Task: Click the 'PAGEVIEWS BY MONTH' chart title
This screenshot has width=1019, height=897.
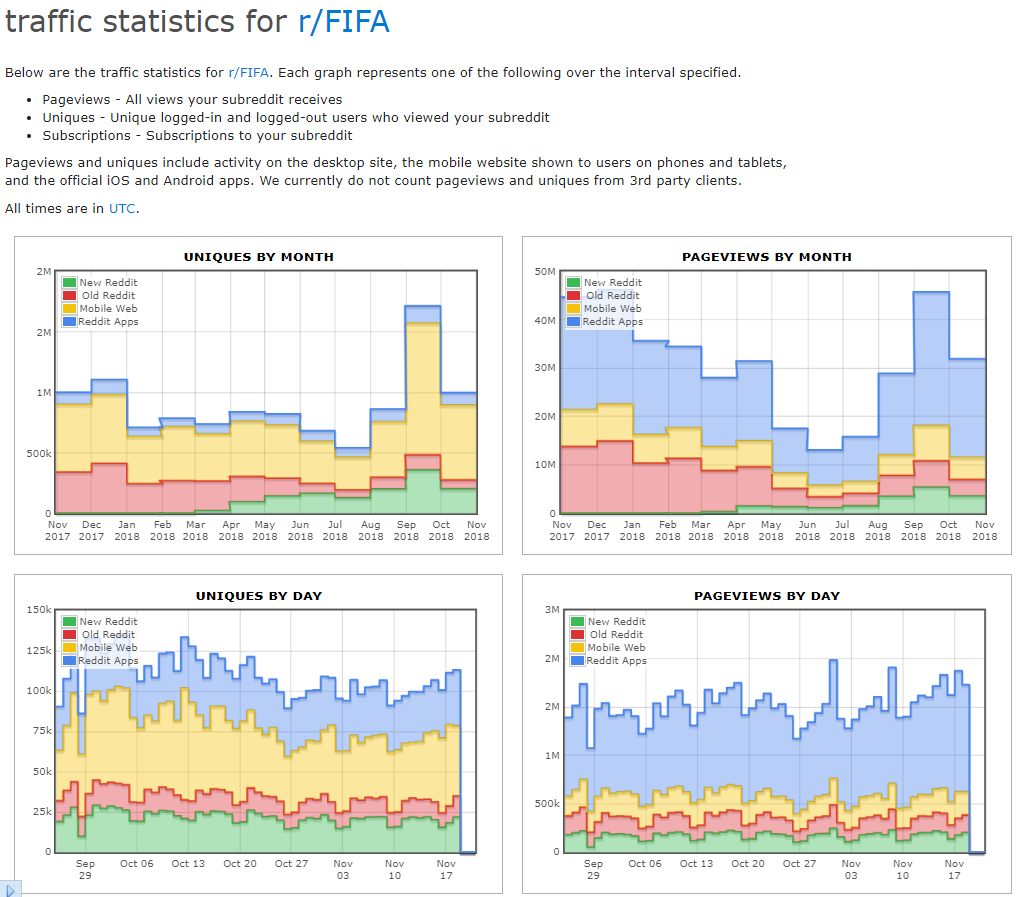Action: 767,257
